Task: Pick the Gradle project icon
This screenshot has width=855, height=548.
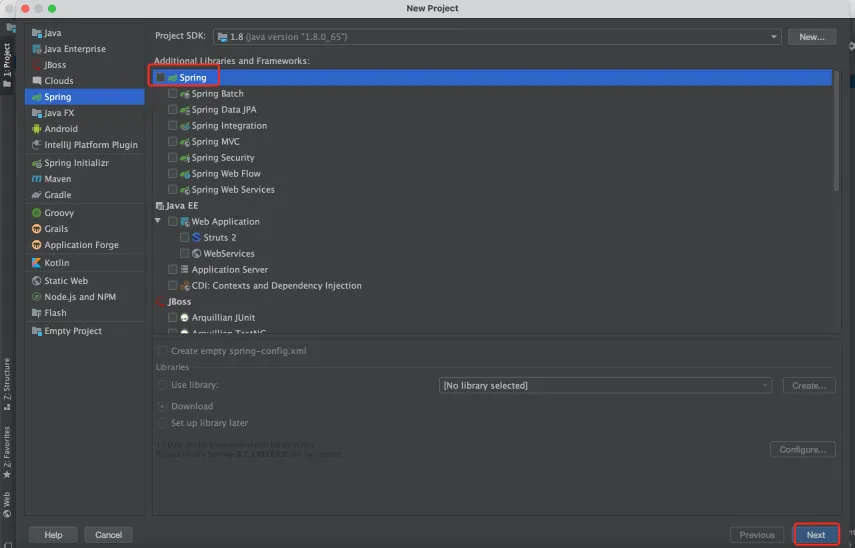Action: click(37, 195)
